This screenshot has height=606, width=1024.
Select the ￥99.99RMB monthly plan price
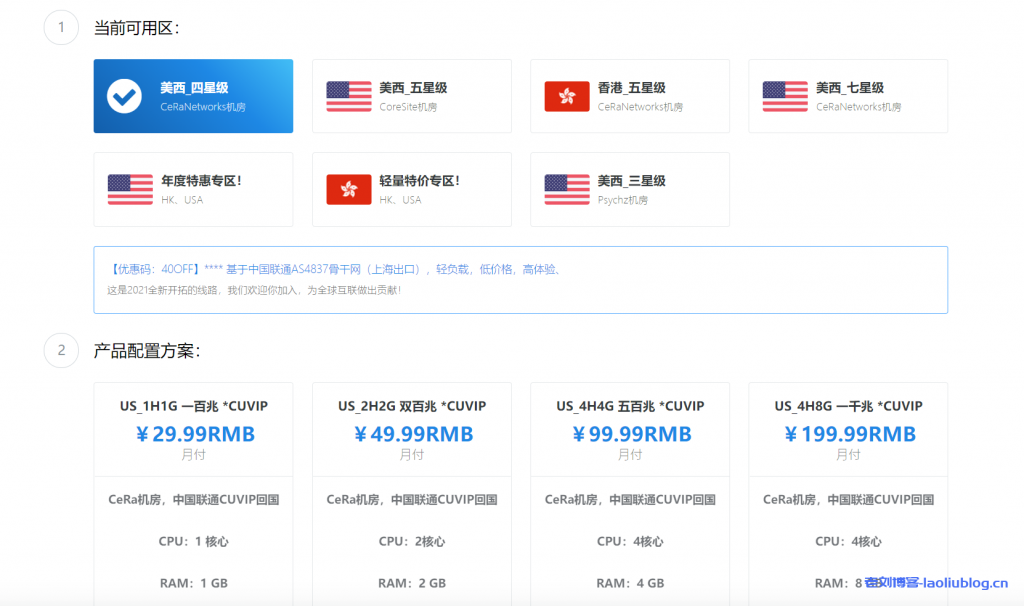tap(630, 434)
